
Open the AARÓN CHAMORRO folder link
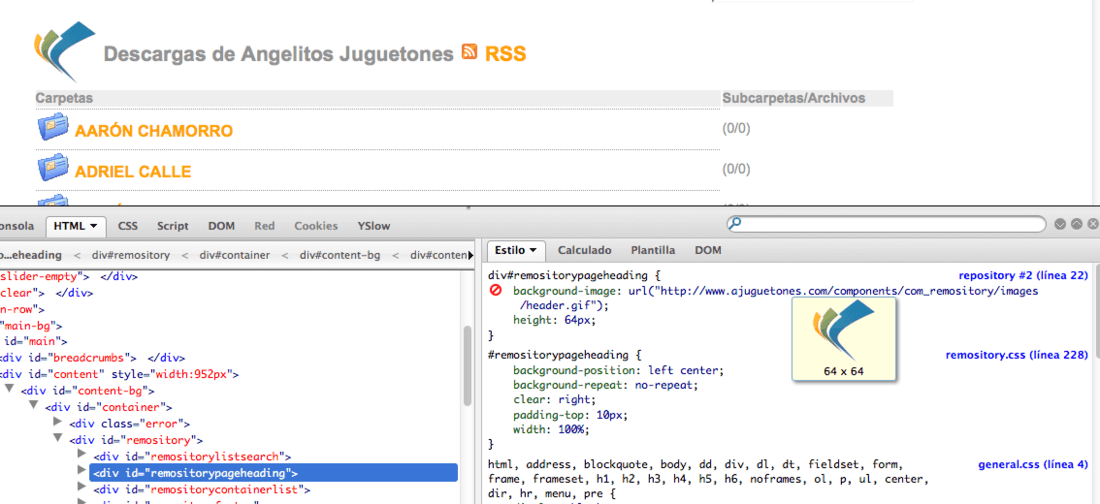point(154,131)
